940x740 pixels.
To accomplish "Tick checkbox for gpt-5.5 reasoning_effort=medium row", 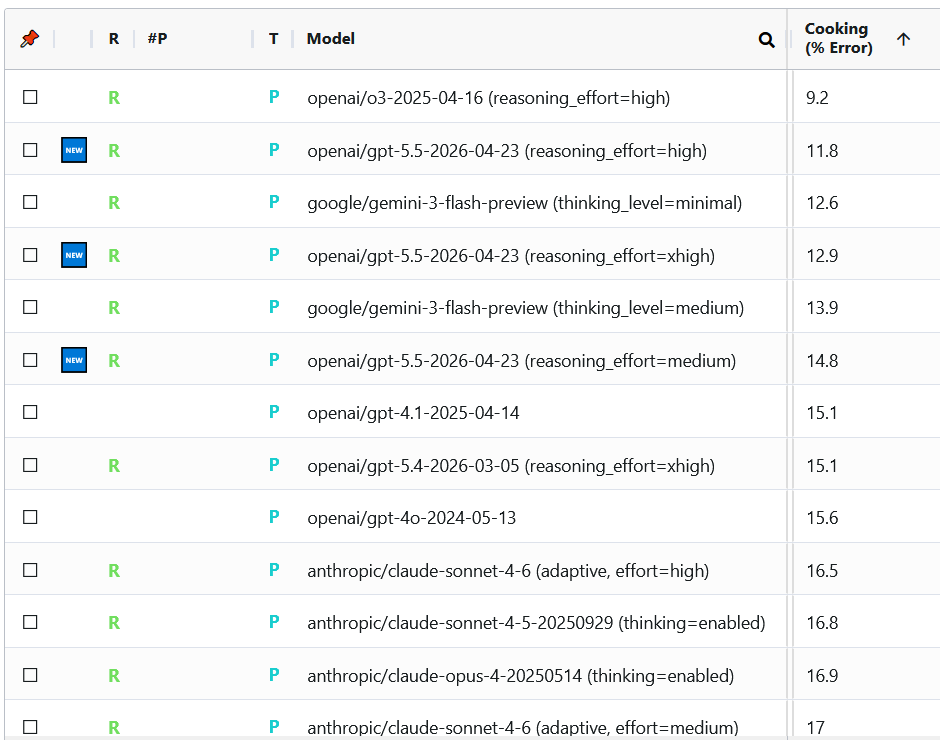I will (30, 360).
